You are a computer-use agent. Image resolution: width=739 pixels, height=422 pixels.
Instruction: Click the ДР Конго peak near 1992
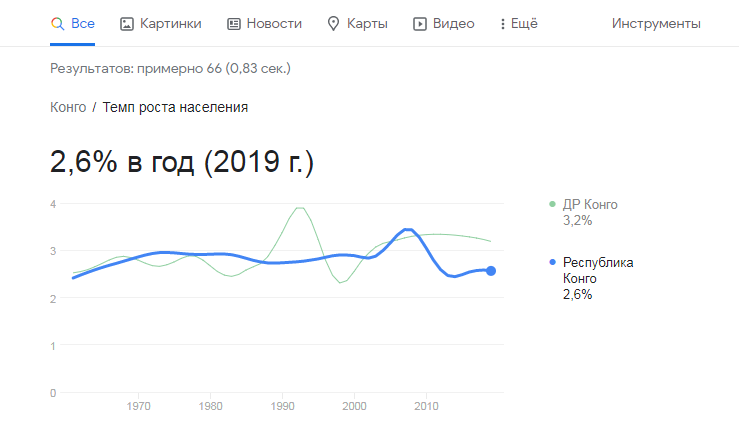pos(300,208)
